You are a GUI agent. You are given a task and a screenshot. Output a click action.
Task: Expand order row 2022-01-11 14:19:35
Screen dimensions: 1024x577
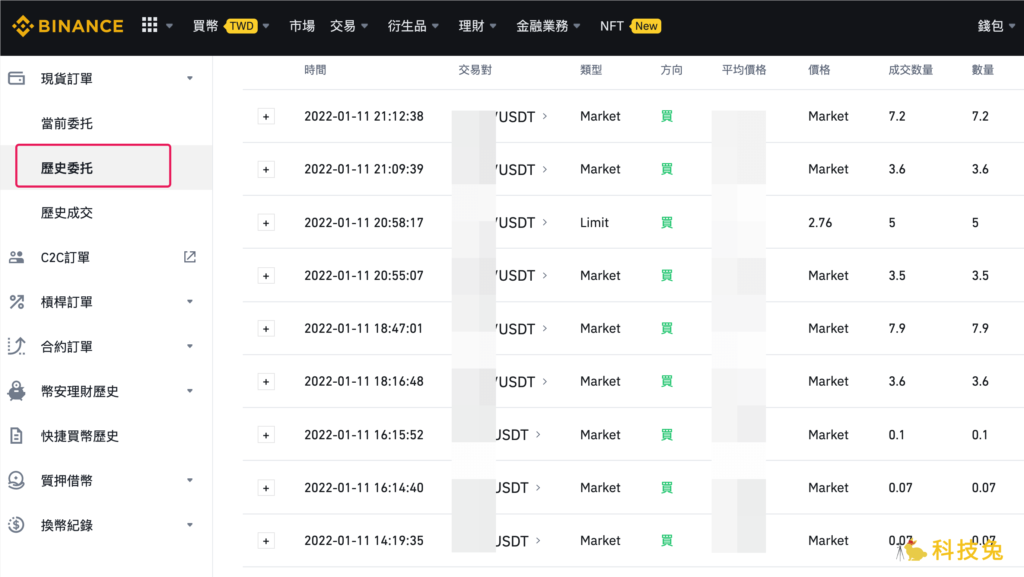pos(266,541)
